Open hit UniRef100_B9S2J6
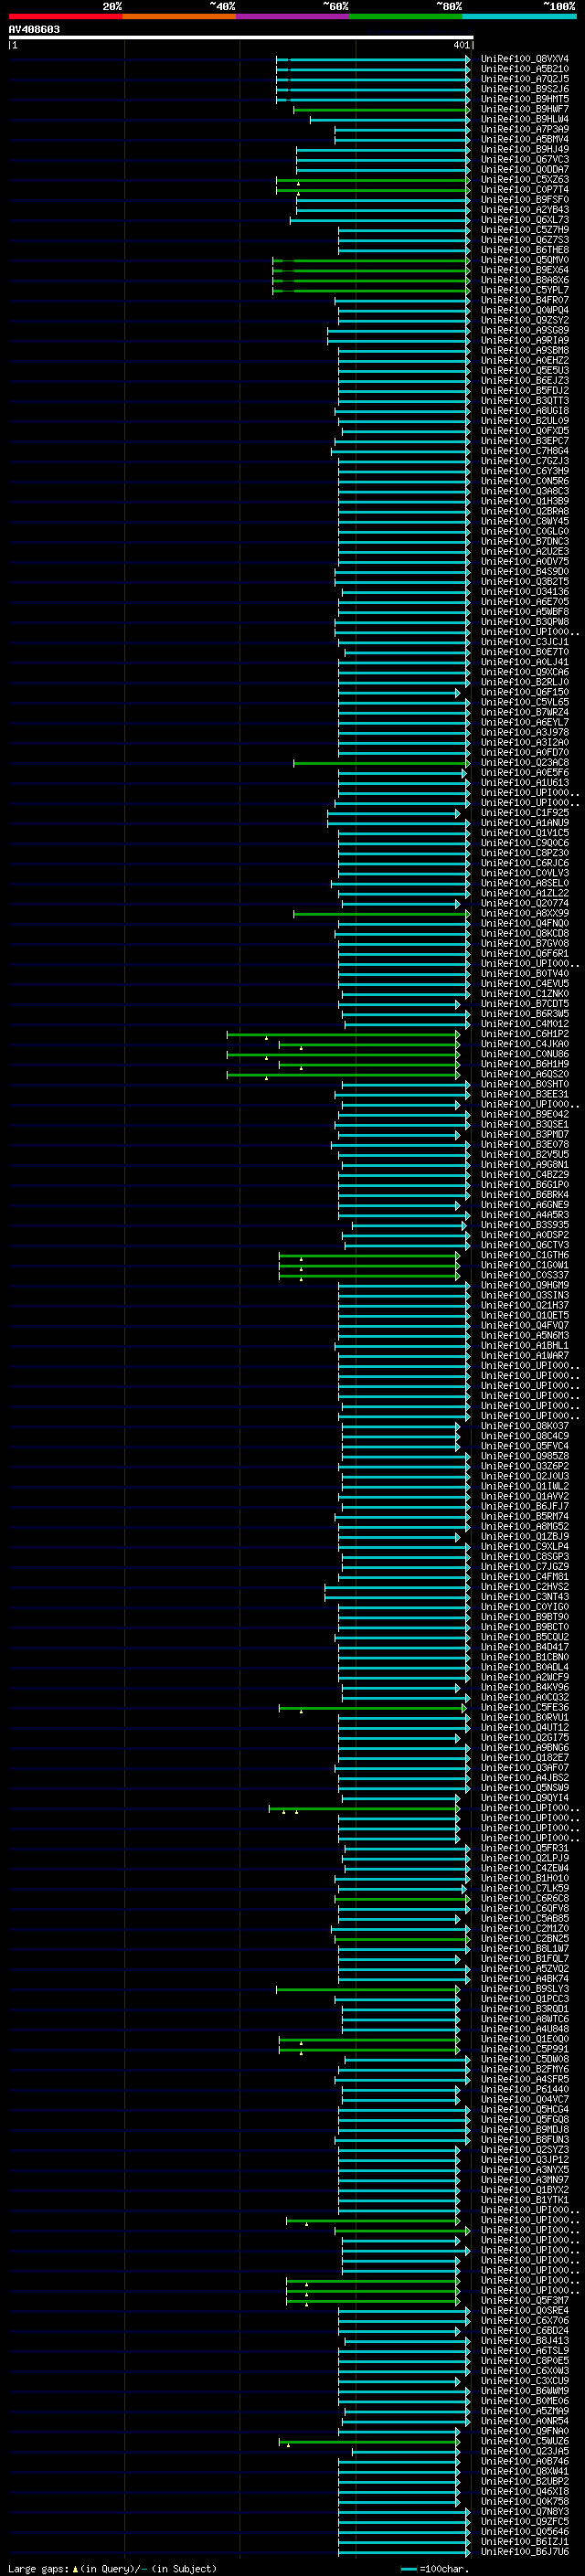 524,89
